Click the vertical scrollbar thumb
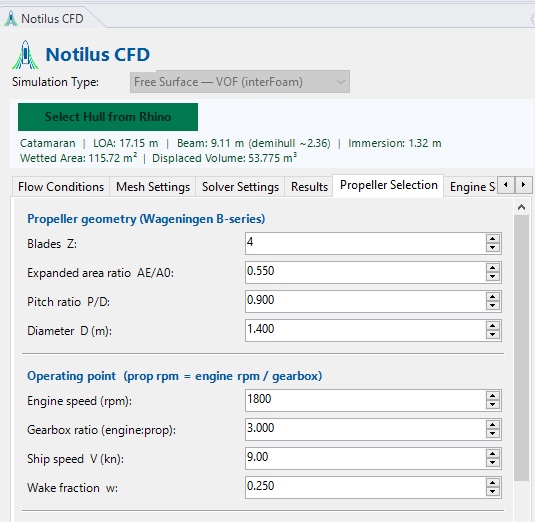Image resolution: width=535 pixels, height=522 pixels. 521,348
